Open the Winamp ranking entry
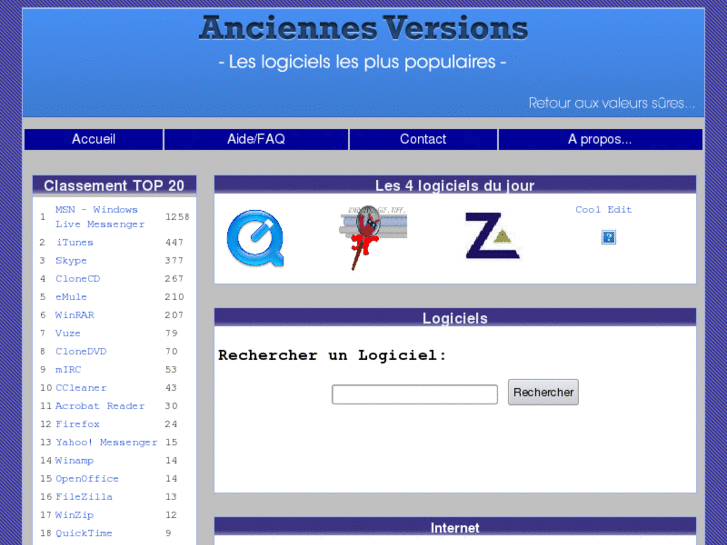 coord(74,461)
